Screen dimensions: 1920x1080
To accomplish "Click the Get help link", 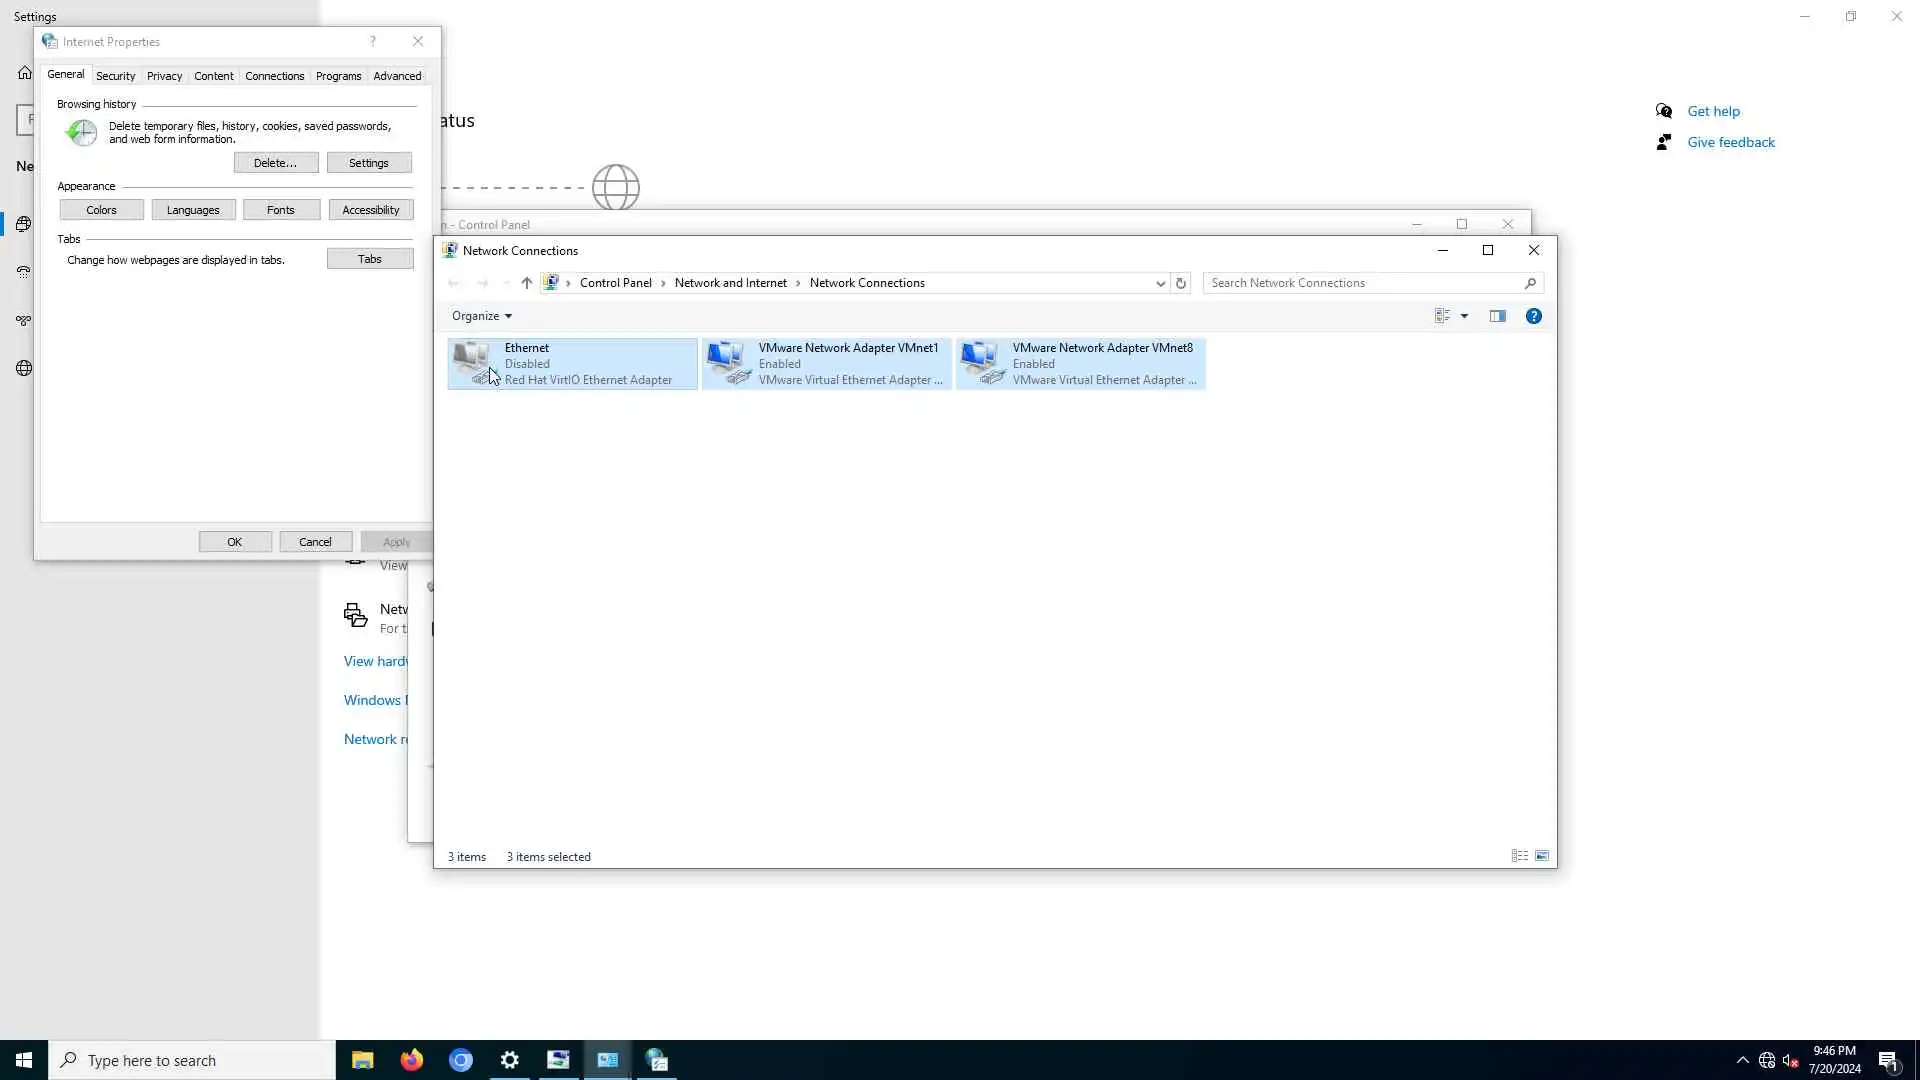I will (x=1713, y=111).
